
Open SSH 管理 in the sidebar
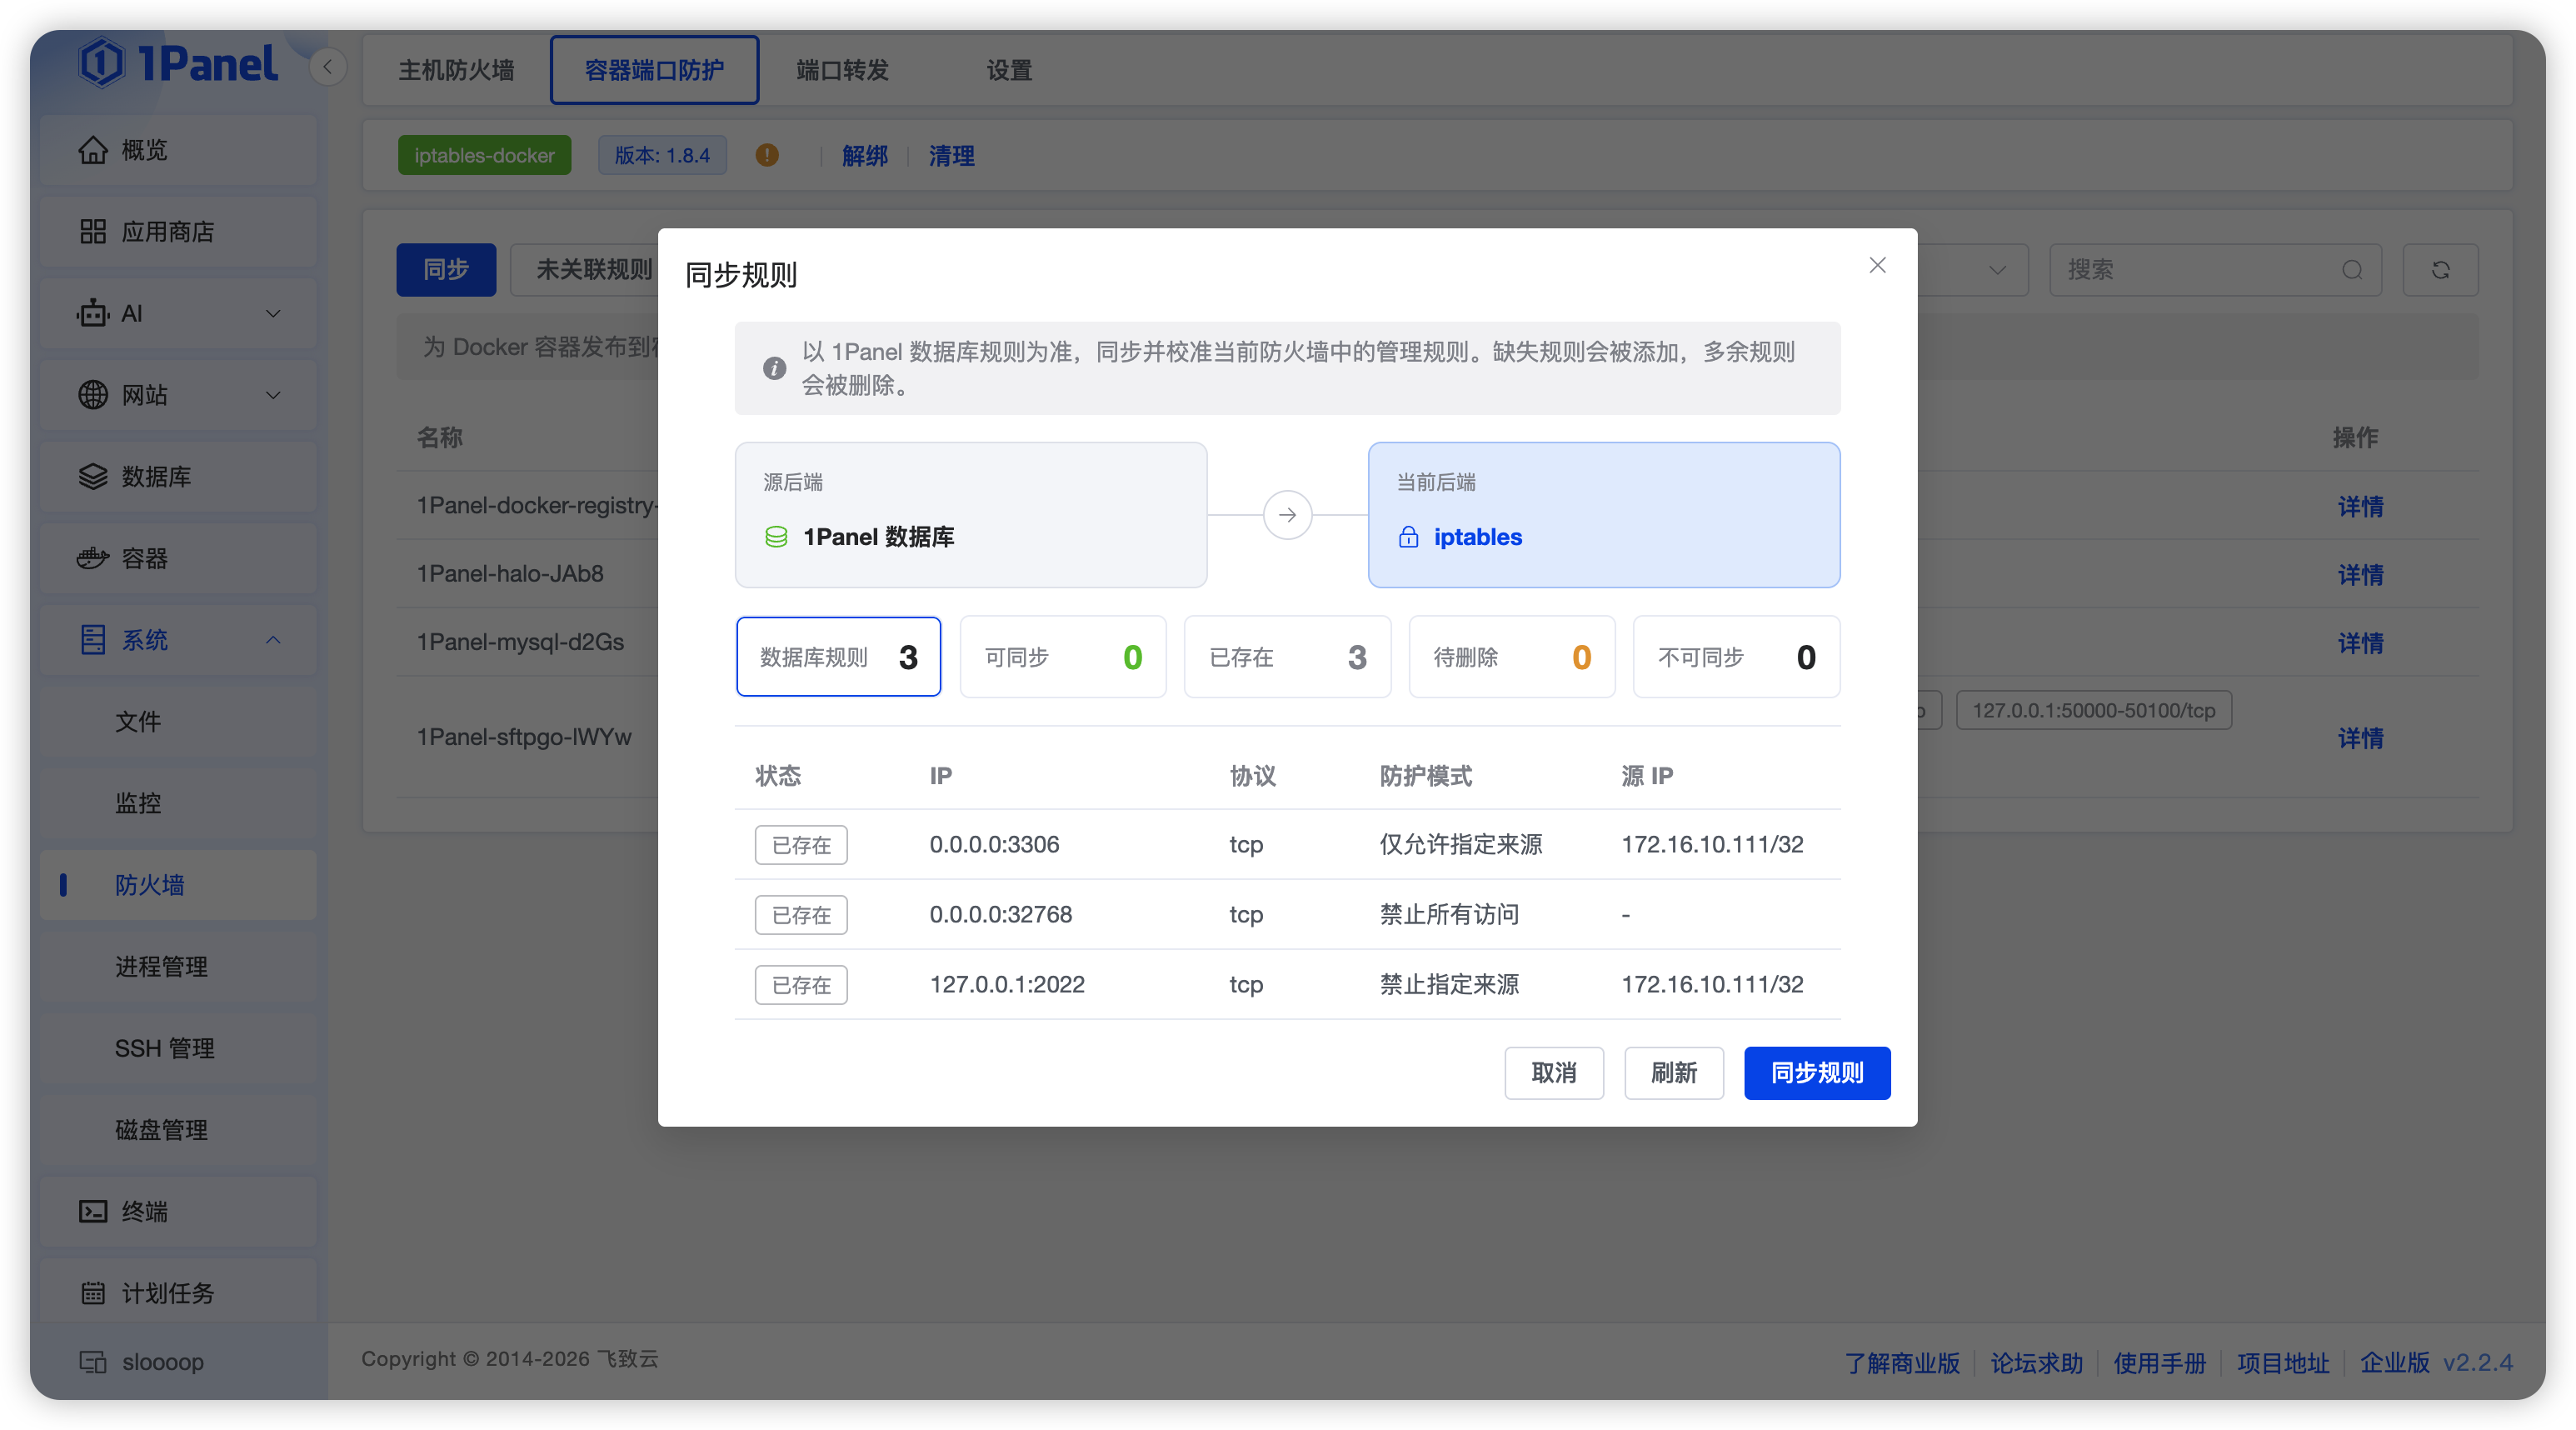pos(178,1049)
